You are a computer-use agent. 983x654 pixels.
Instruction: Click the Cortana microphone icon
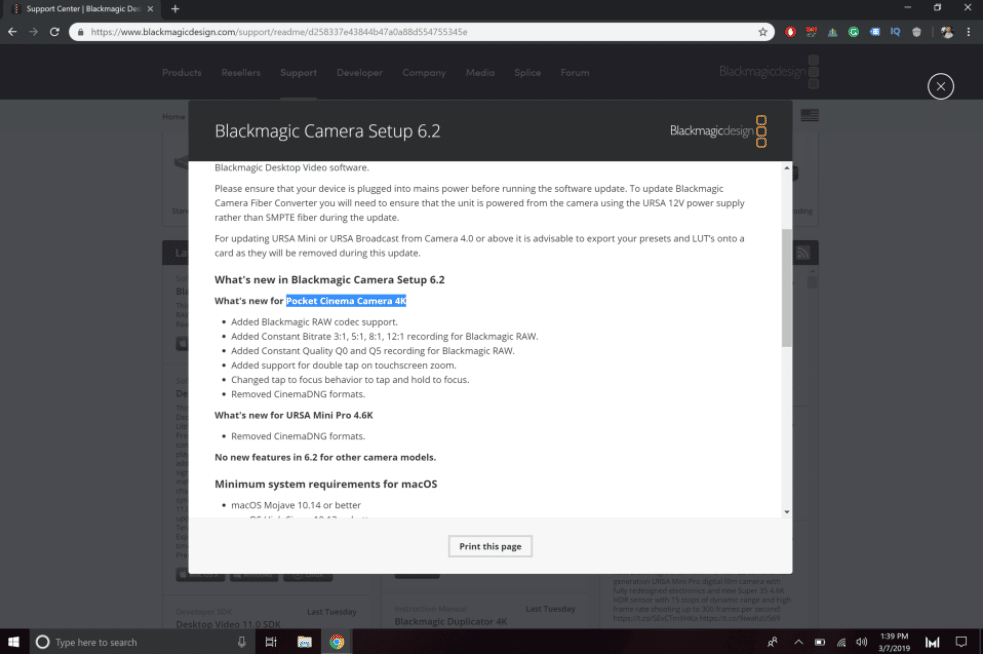click(241, 642)
